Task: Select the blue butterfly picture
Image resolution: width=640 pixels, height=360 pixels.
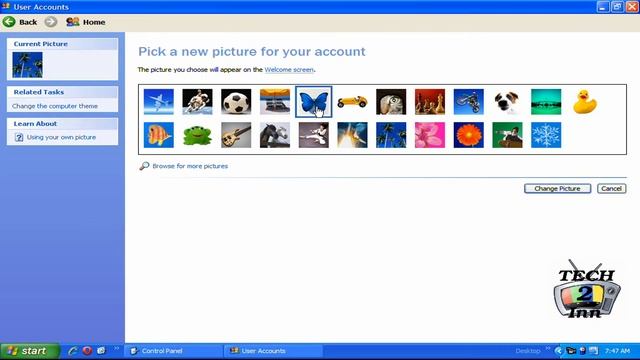Action: coord(313,102)
